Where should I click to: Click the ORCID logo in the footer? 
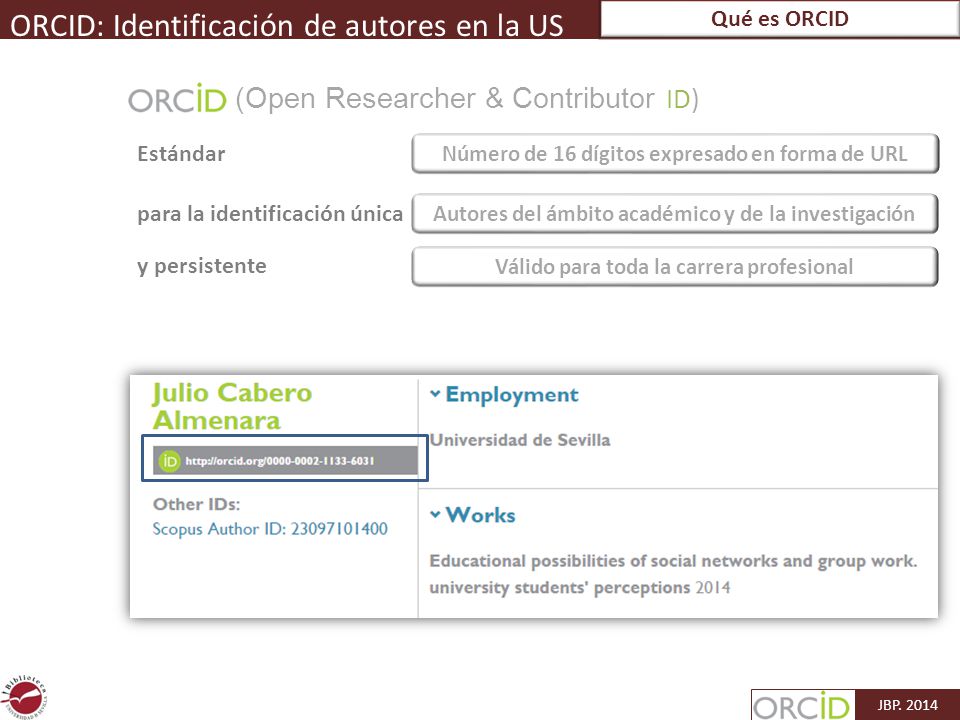click(803, 706)
